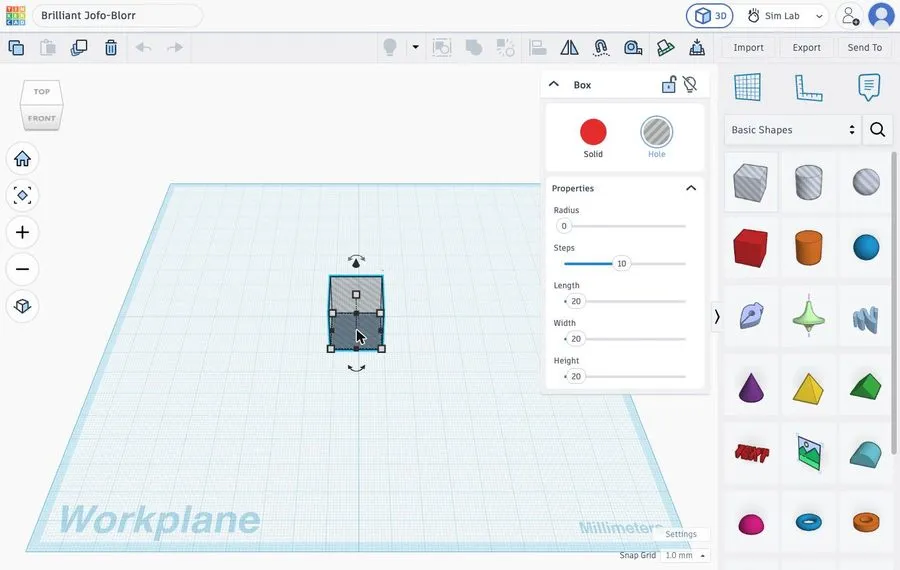Screen dimensions: 900x570
Task: Duplicate and repeat the selected shape
Action: pos(79,48)
